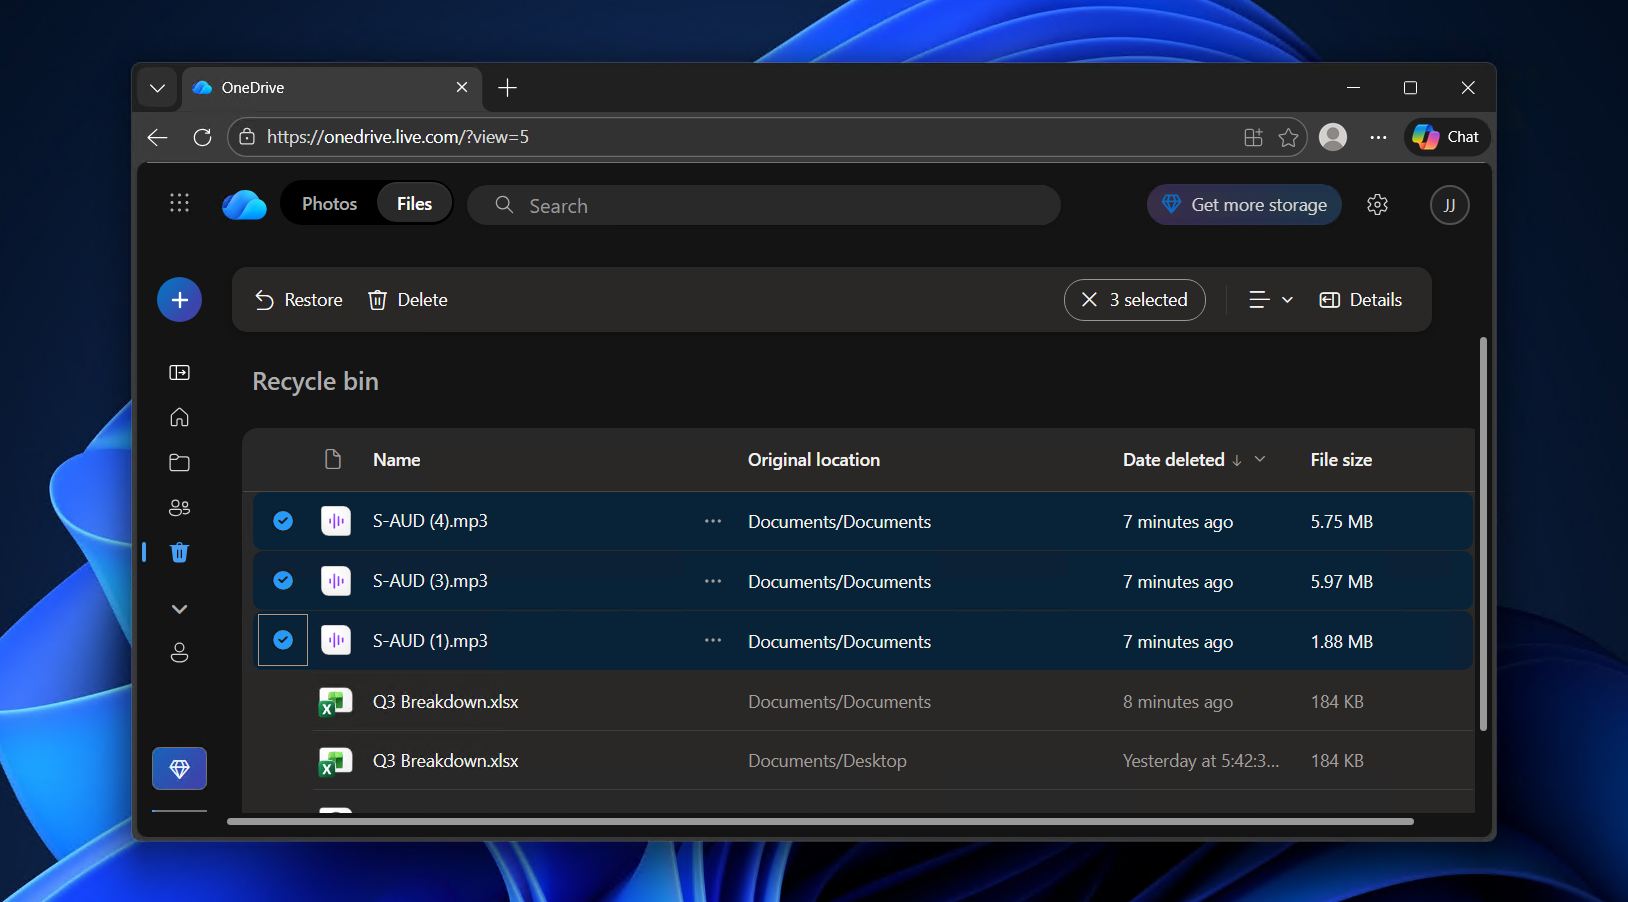Switch to the Photos tab
The height and width of the screenshot is (902, 1628).
(x=328, y=203)
